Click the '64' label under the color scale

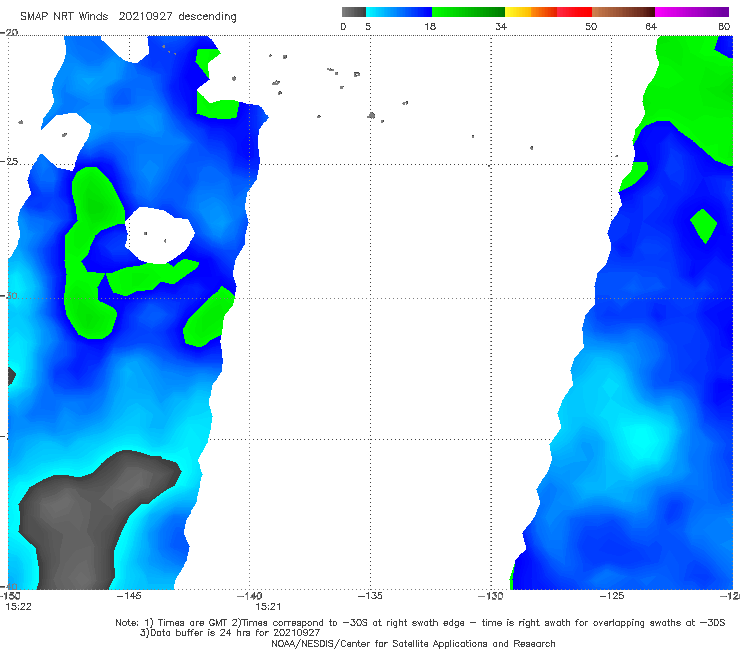[x=651, y=26]
